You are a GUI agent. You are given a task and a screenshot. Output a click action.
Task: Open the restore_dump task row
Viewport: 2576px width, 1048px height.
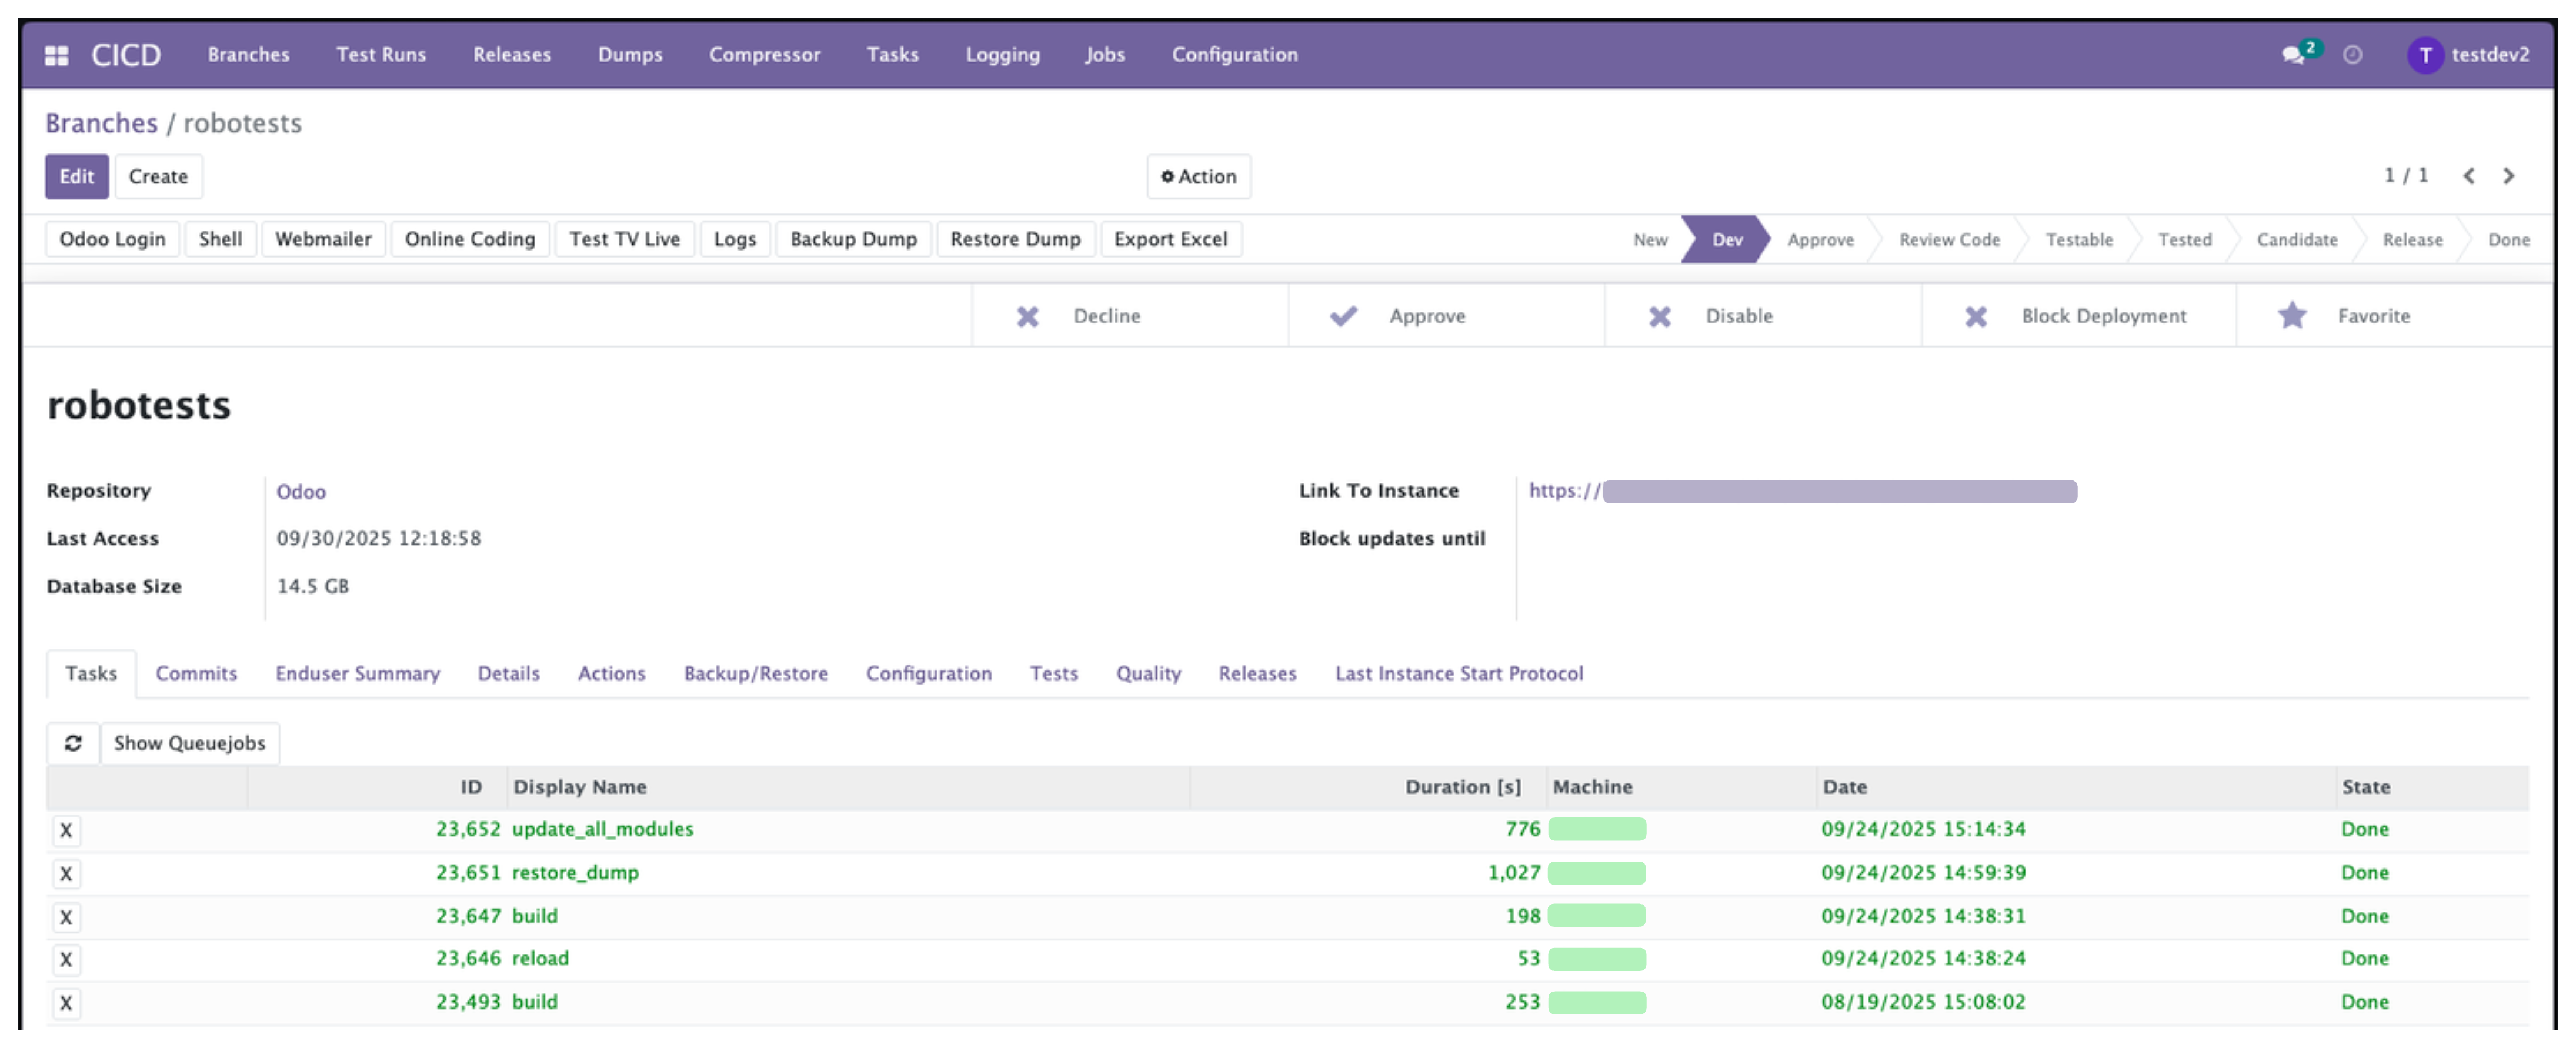tap(1287, 873)
